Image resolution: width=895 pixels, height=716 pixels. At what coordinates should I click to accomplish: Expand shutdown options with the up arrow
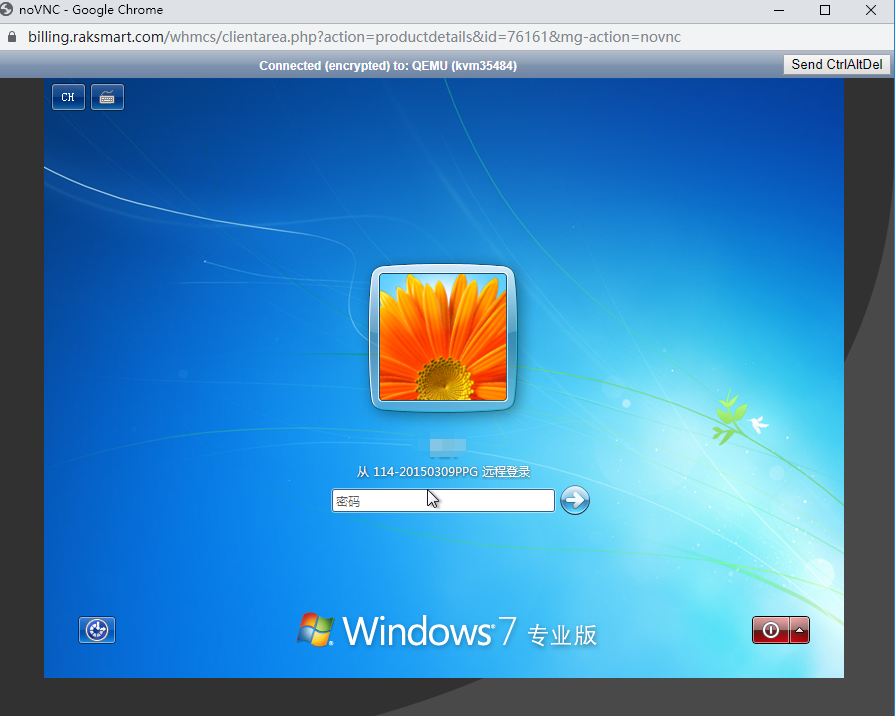click(x=800, y=630)
